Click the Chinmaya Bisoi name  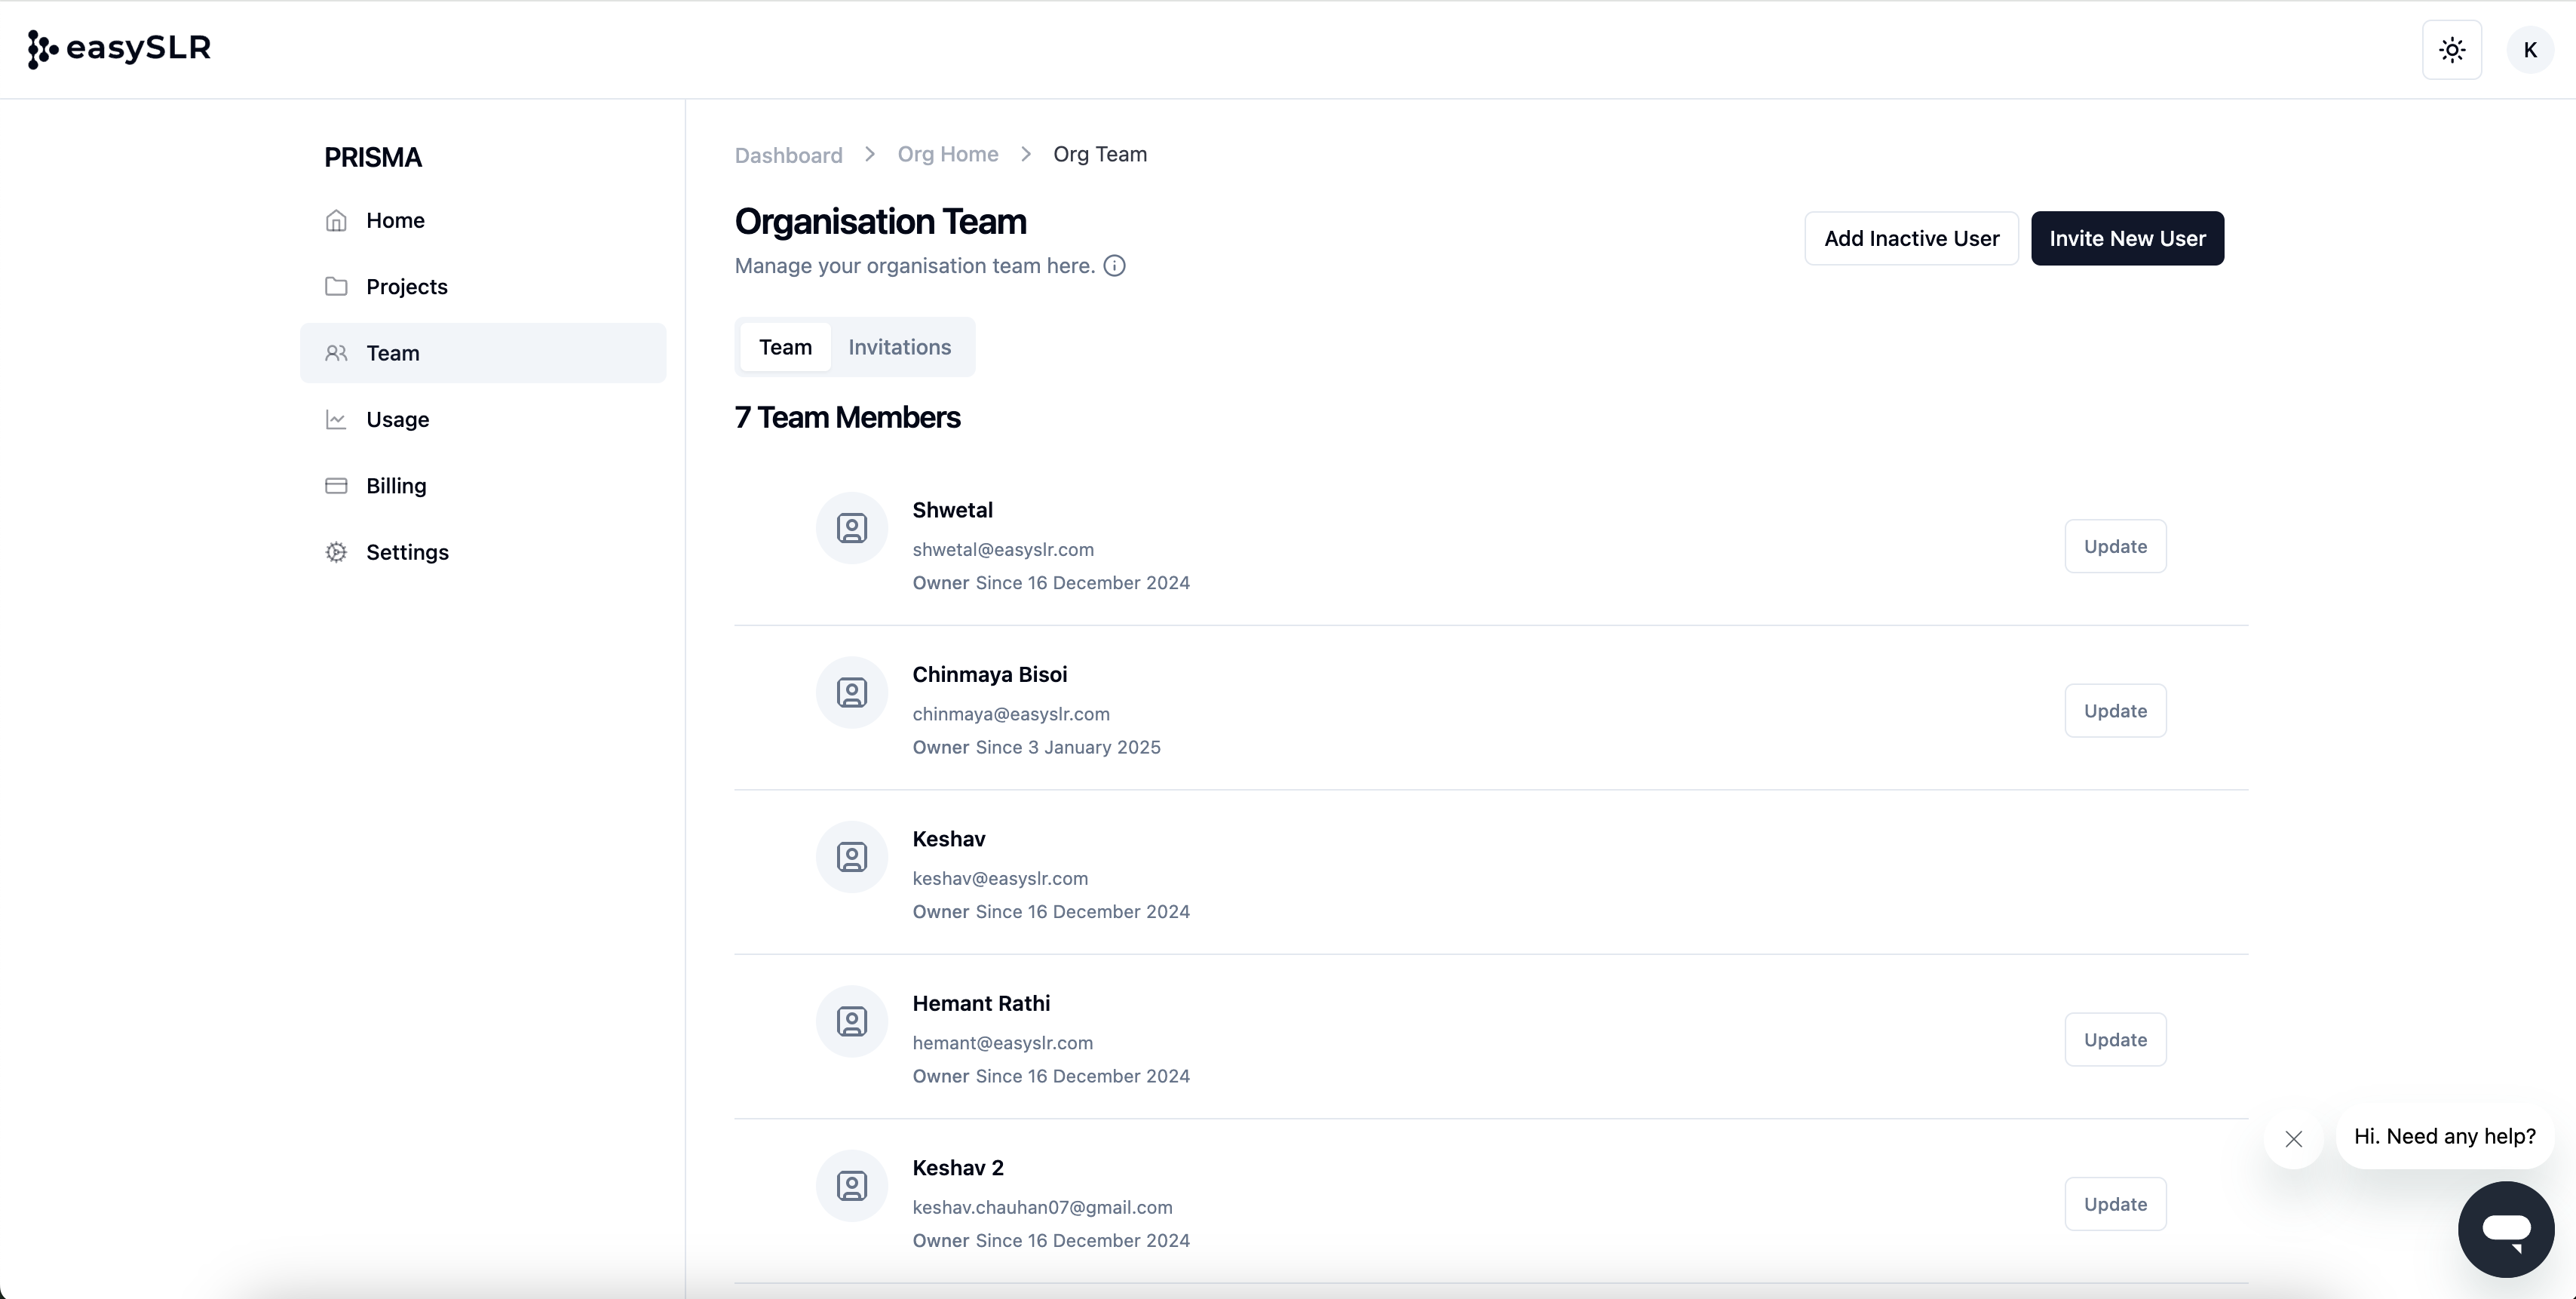[x=989, y=675]
